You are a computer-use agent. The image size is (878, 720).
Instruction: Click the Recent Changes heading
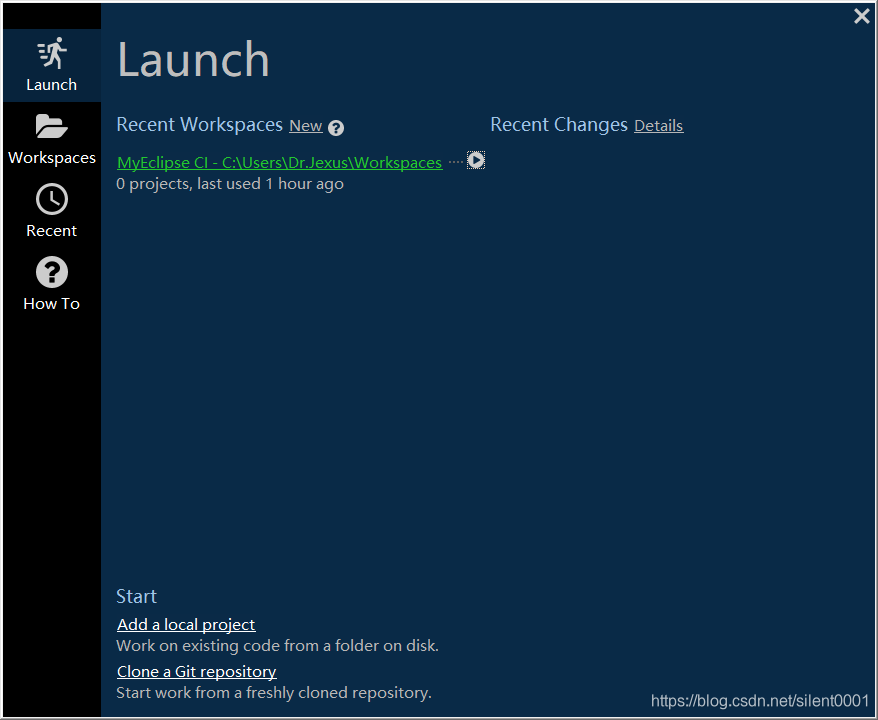(x=559, y=125)
